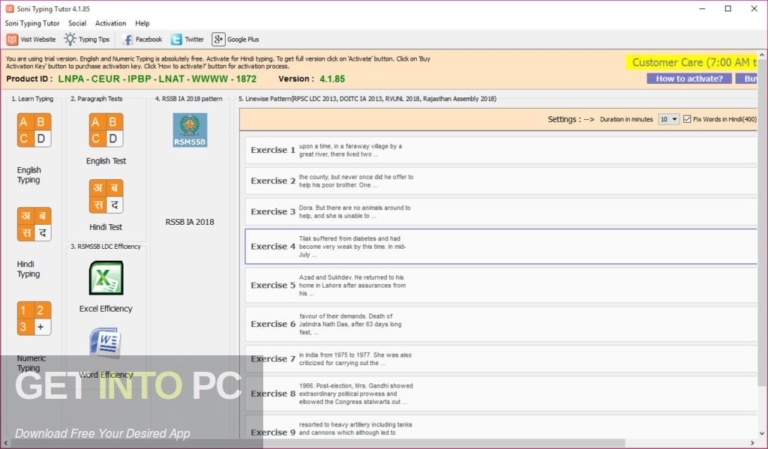Image resolution: width=768 pixels, height=449 pixels.
Task: Click the '2. Paragraph Tests' section heading
Action: (96, 98)
